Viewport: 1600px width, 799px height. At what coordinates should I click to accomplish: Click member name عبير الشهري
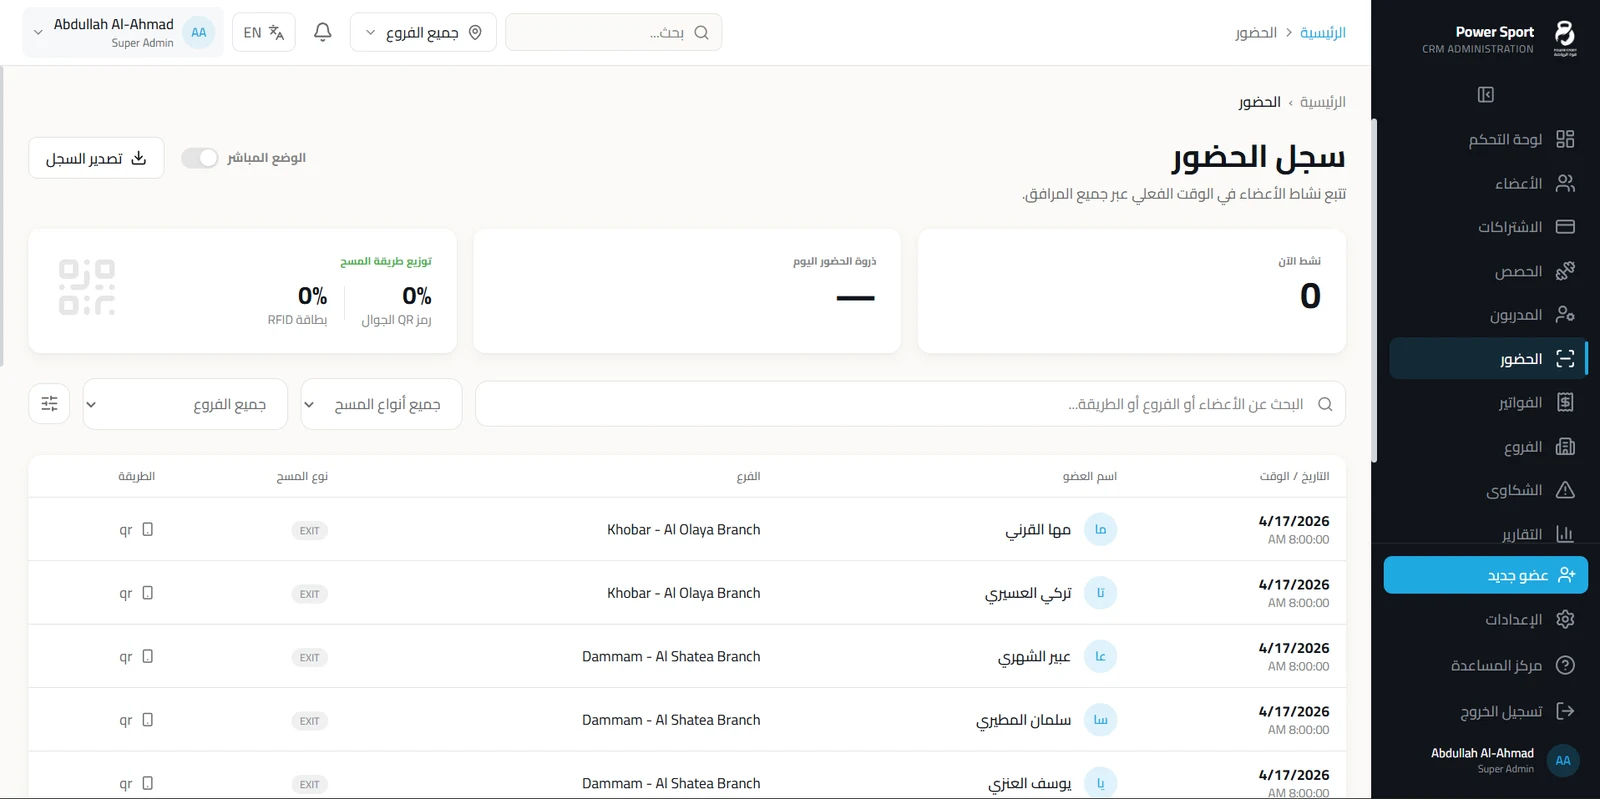coord(1034,657)
